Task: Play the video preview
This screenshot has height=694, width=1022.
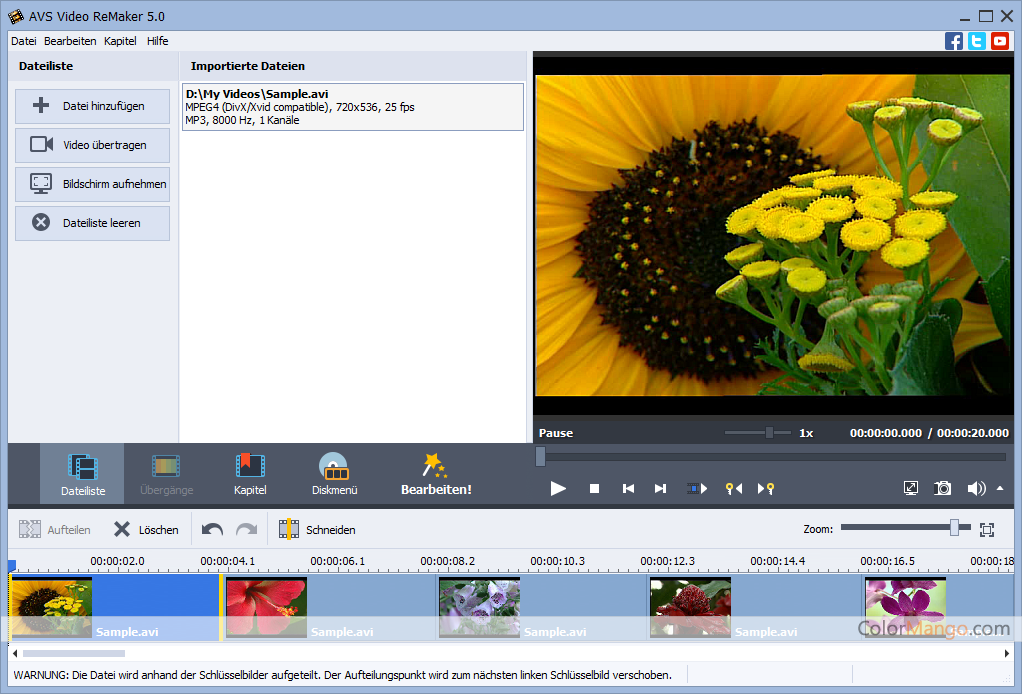Action: 558,488
